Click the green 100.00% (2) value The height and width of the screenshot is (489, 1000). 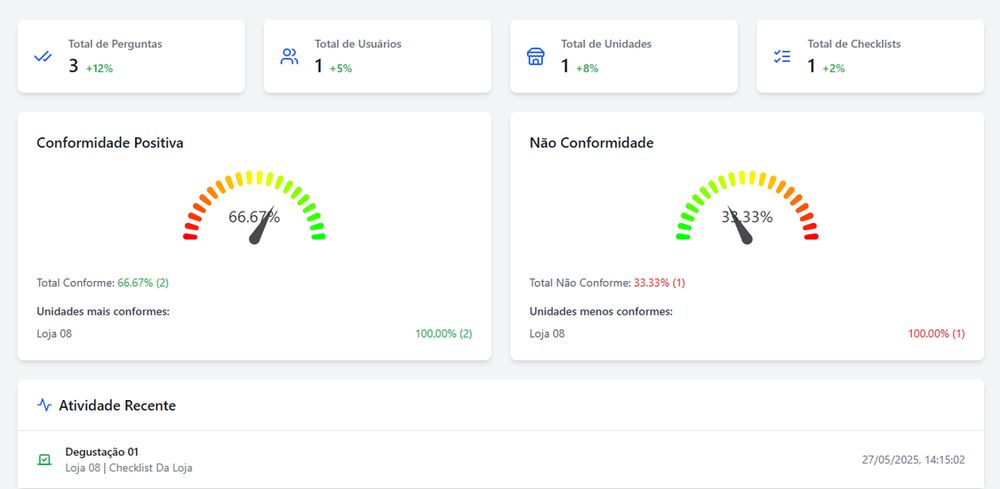click(444, 333)
